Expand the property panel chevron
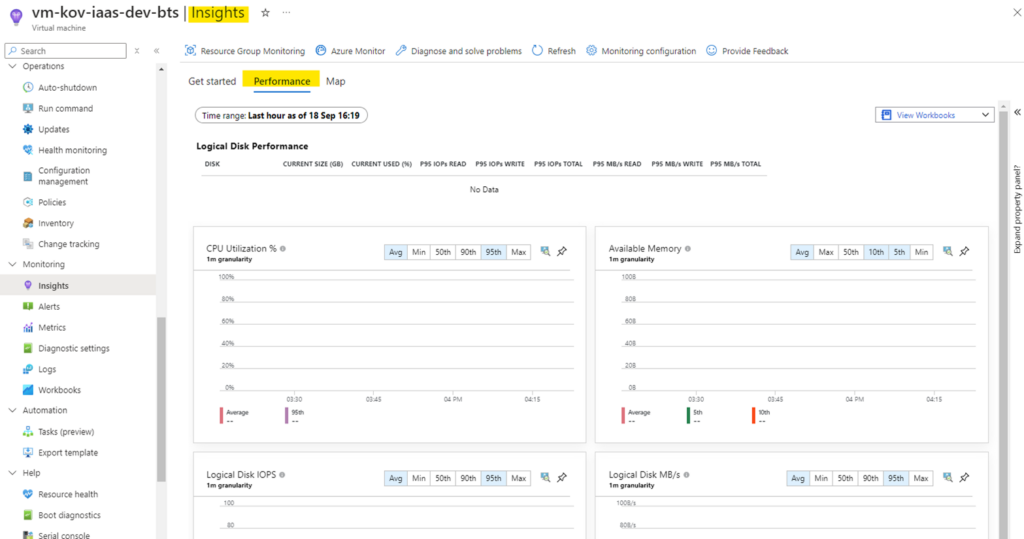The width and height of the screenshot is (1024, 539). coord(1017,112)
